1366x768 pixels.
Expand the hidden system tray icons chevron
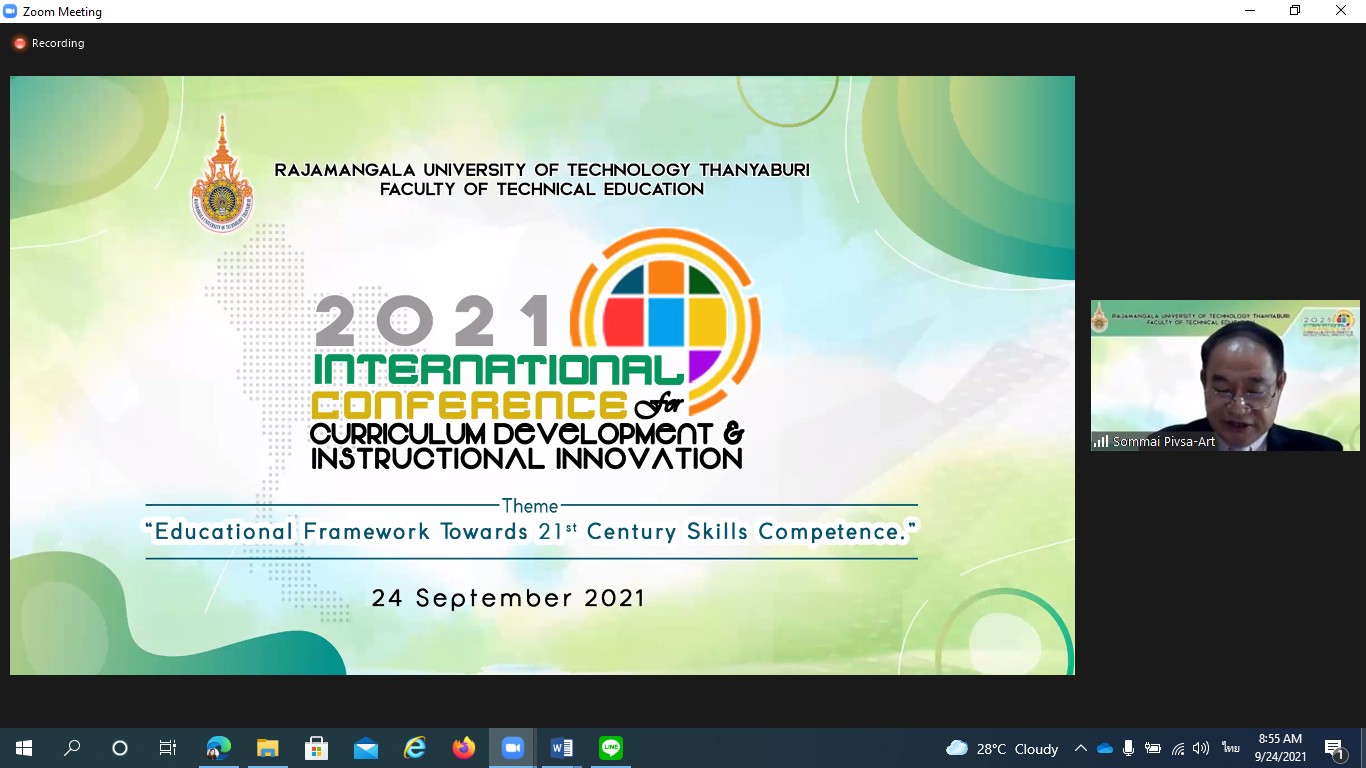coord(1080,748)
